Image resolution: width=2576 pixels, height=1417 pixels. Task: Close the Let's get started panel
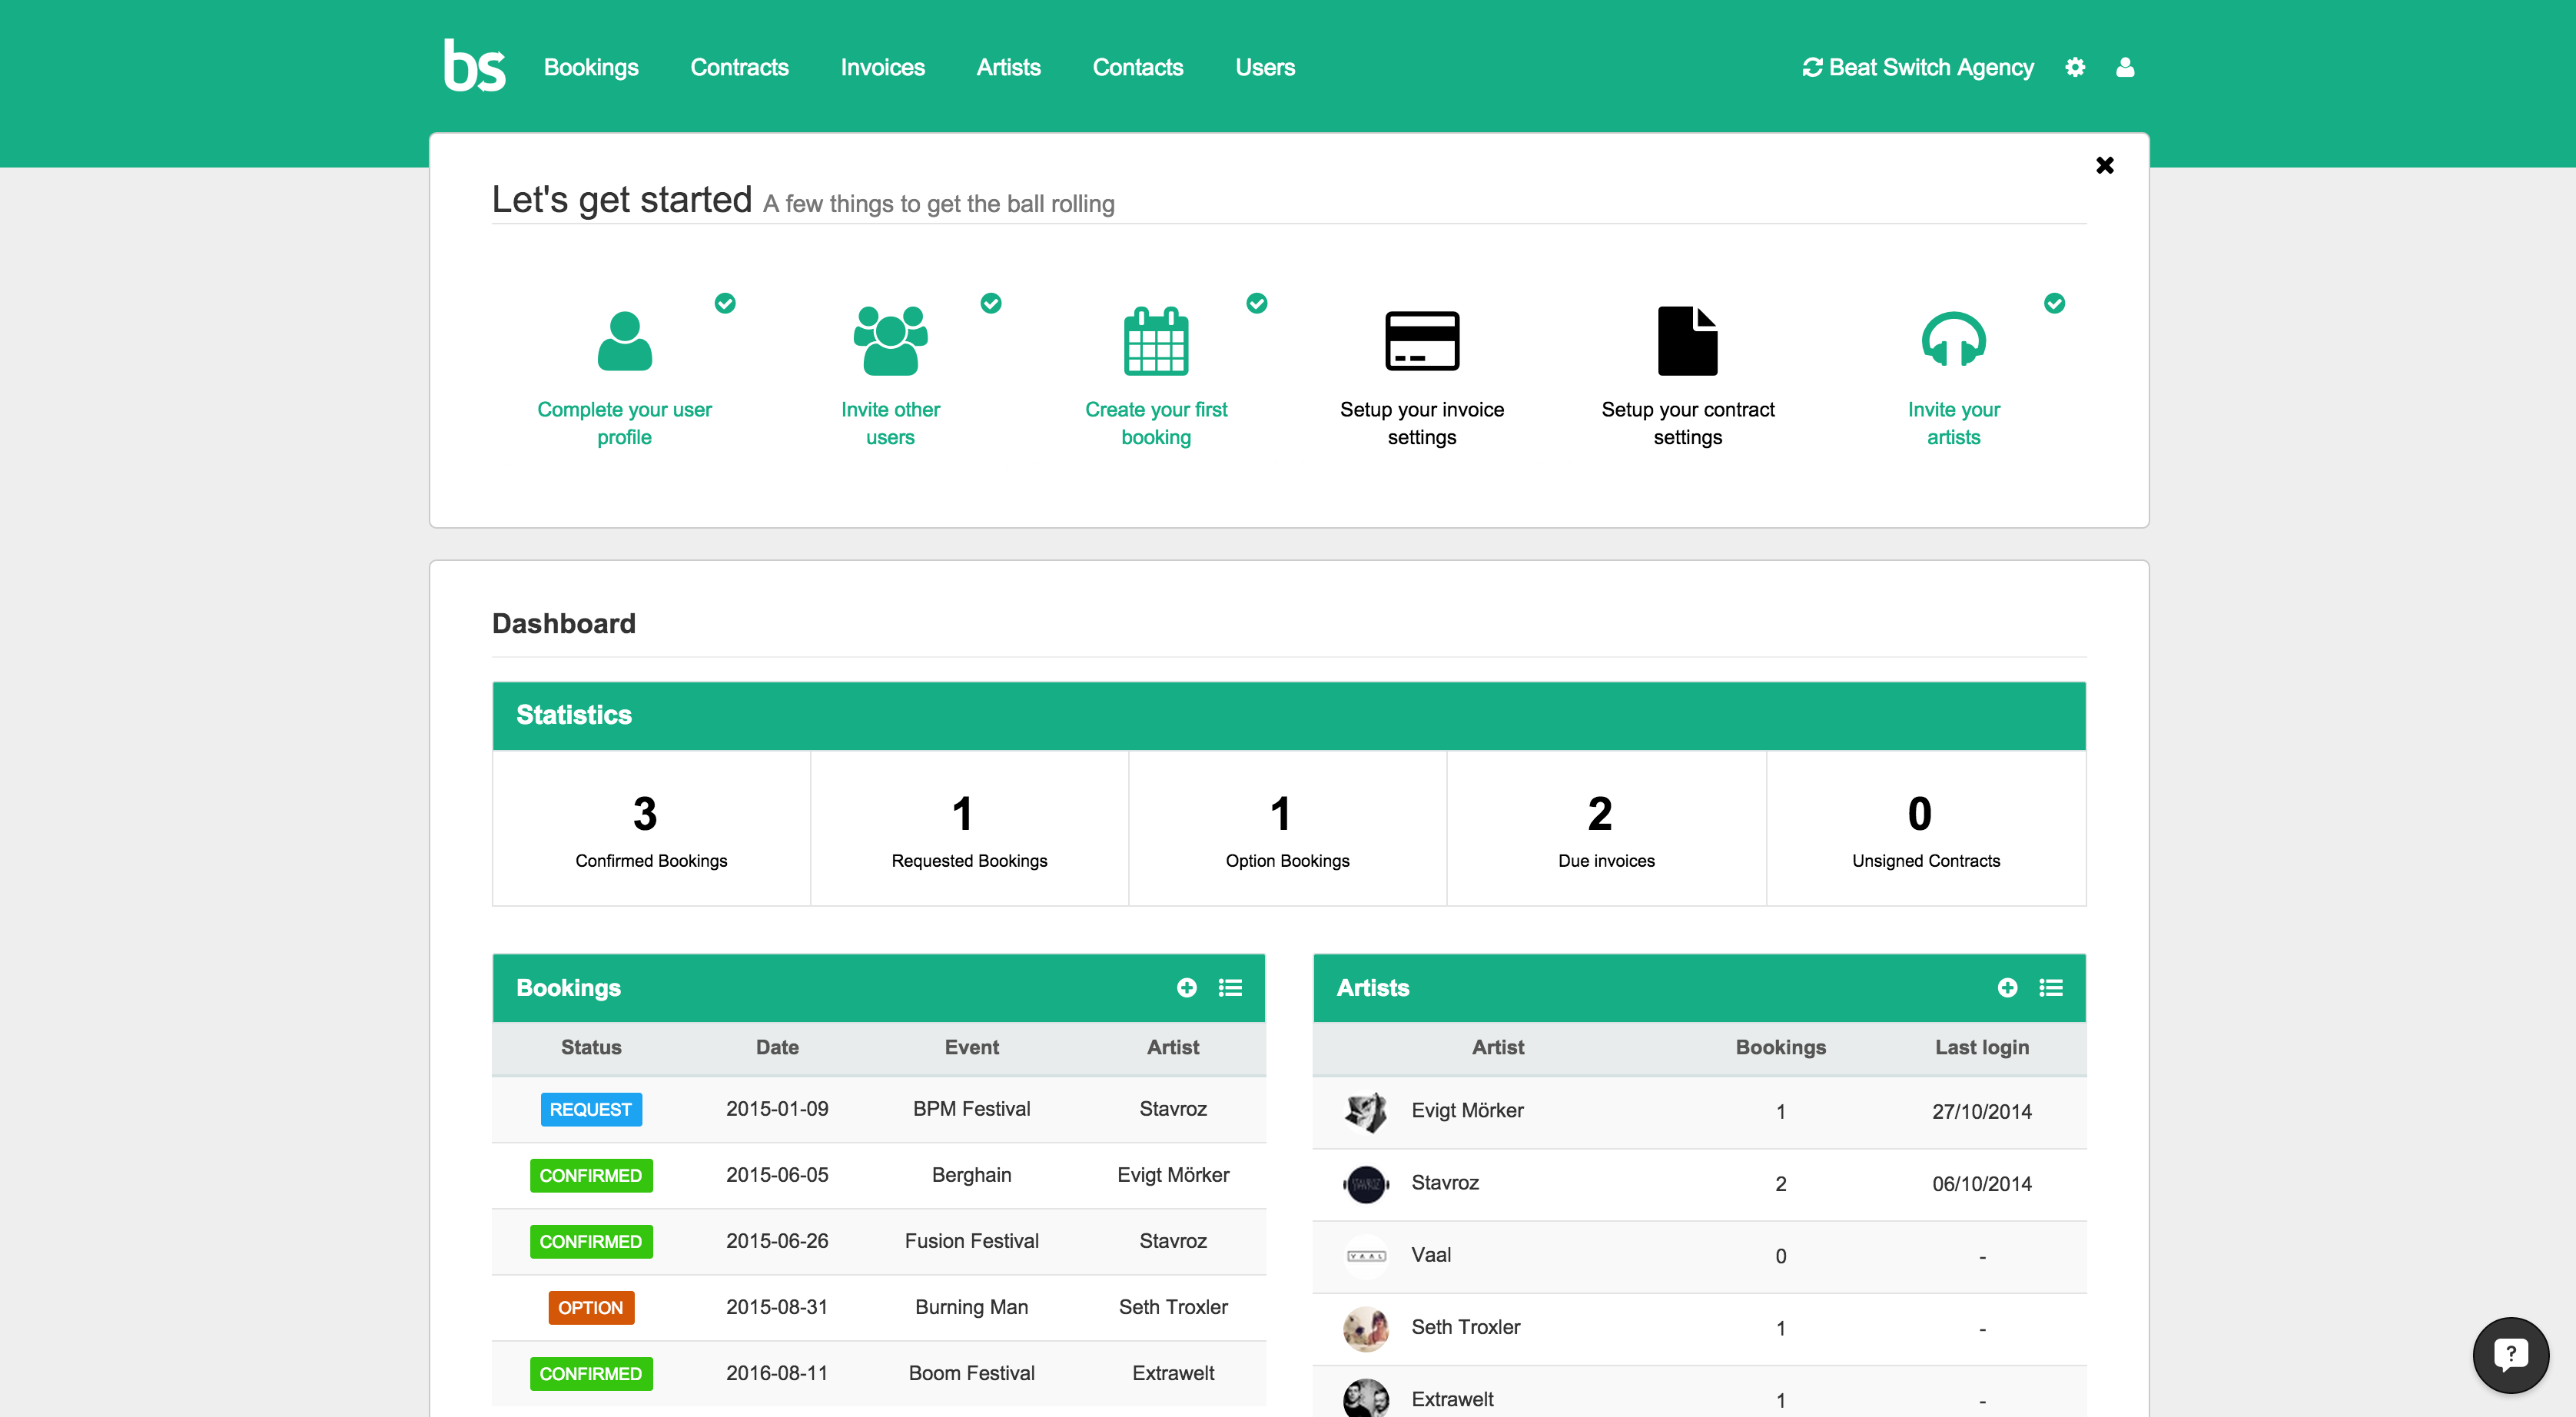pyautogui.click(x=2104, y=165)
